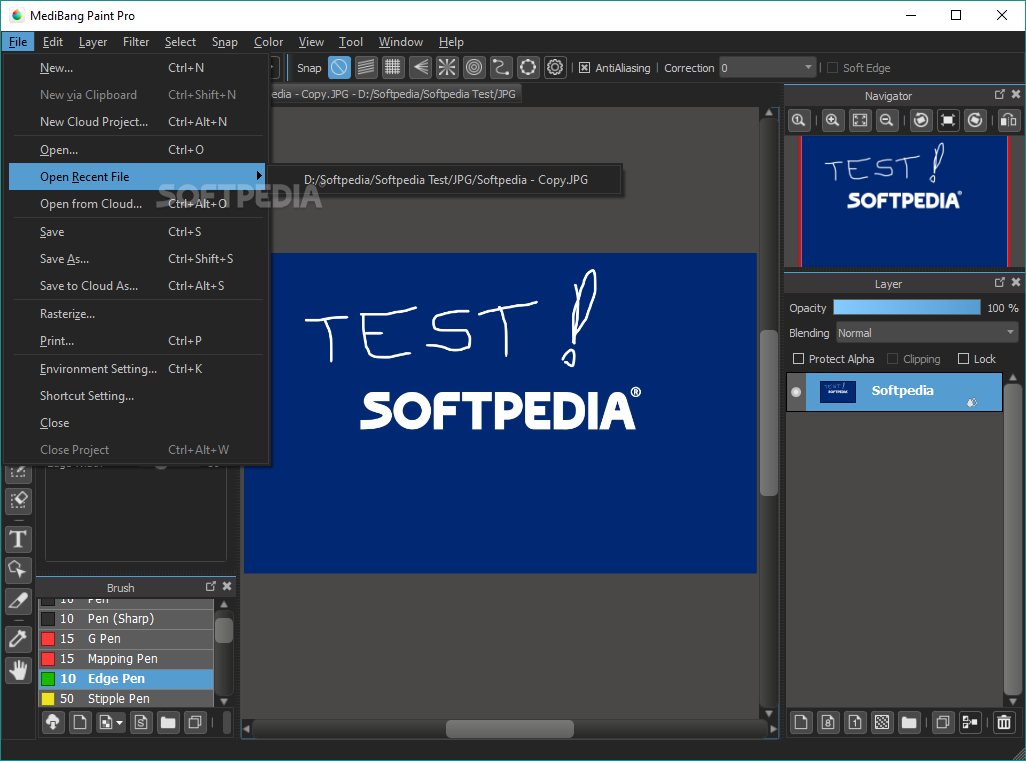Merge layer down icon in Layer panel
Image resolution: width=1026 pixels, height=761 pixels.
tap(970, 722)
